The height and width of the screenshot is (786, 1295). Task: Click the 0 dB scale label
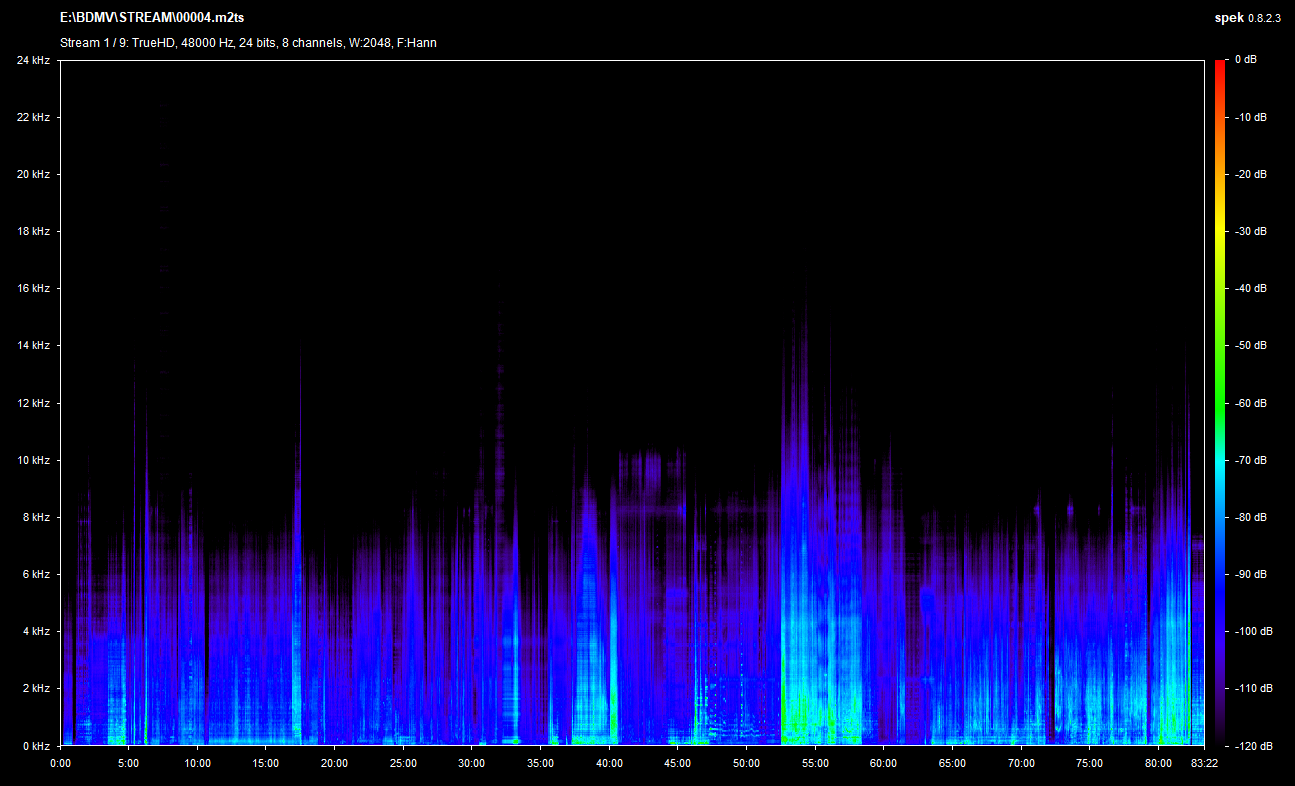tap(1246, 60)
